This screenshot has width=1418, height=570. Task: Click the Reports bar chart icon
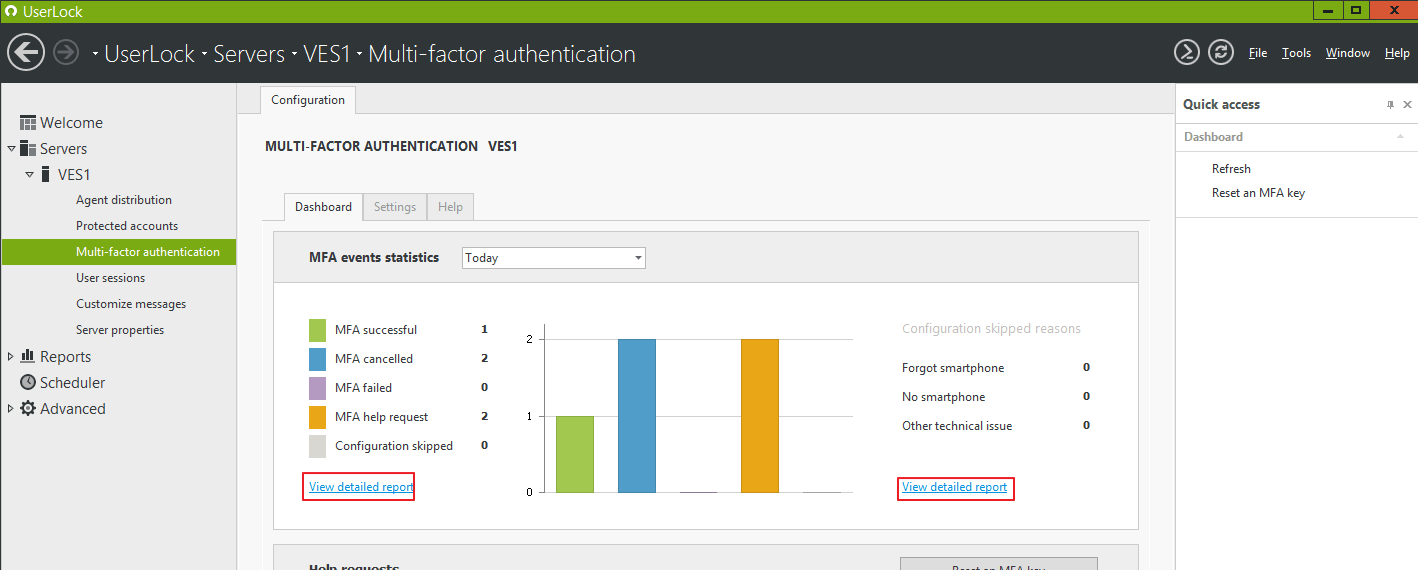click(28, 356)
